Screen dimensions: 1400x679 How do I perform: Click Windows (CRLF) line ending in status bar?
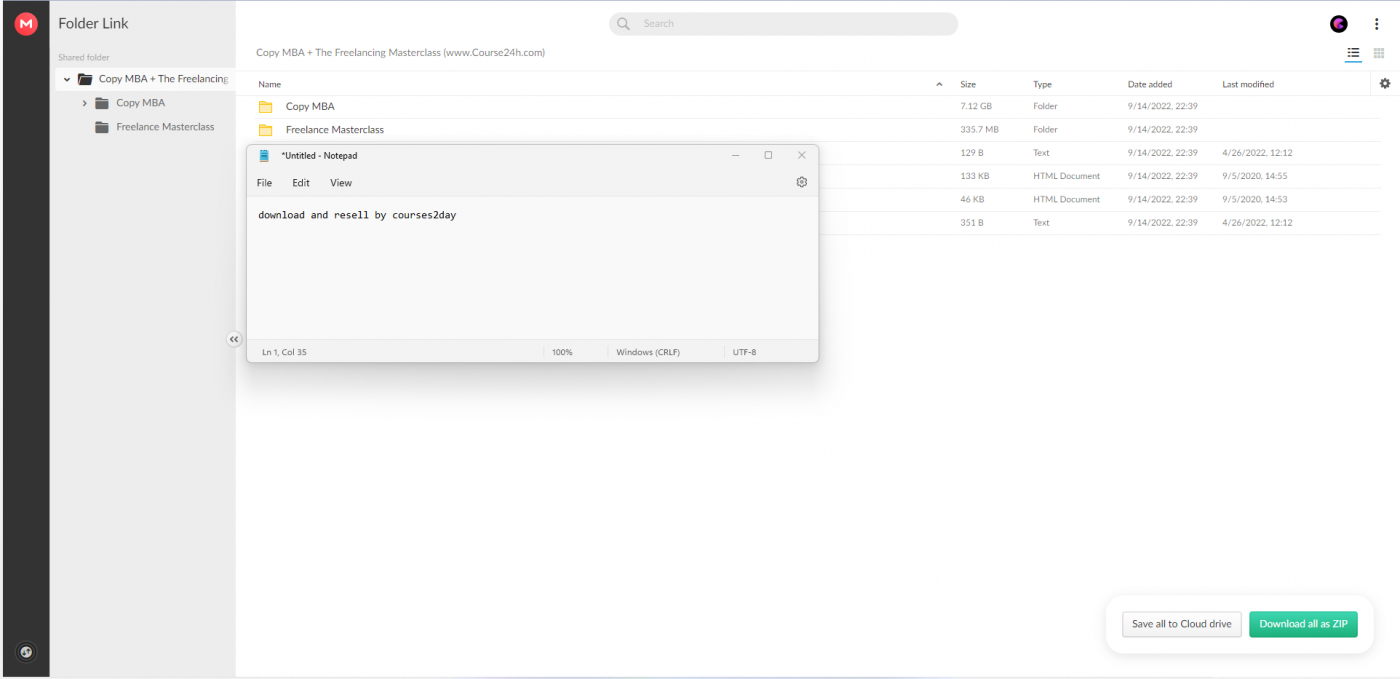tap(648, 352)
